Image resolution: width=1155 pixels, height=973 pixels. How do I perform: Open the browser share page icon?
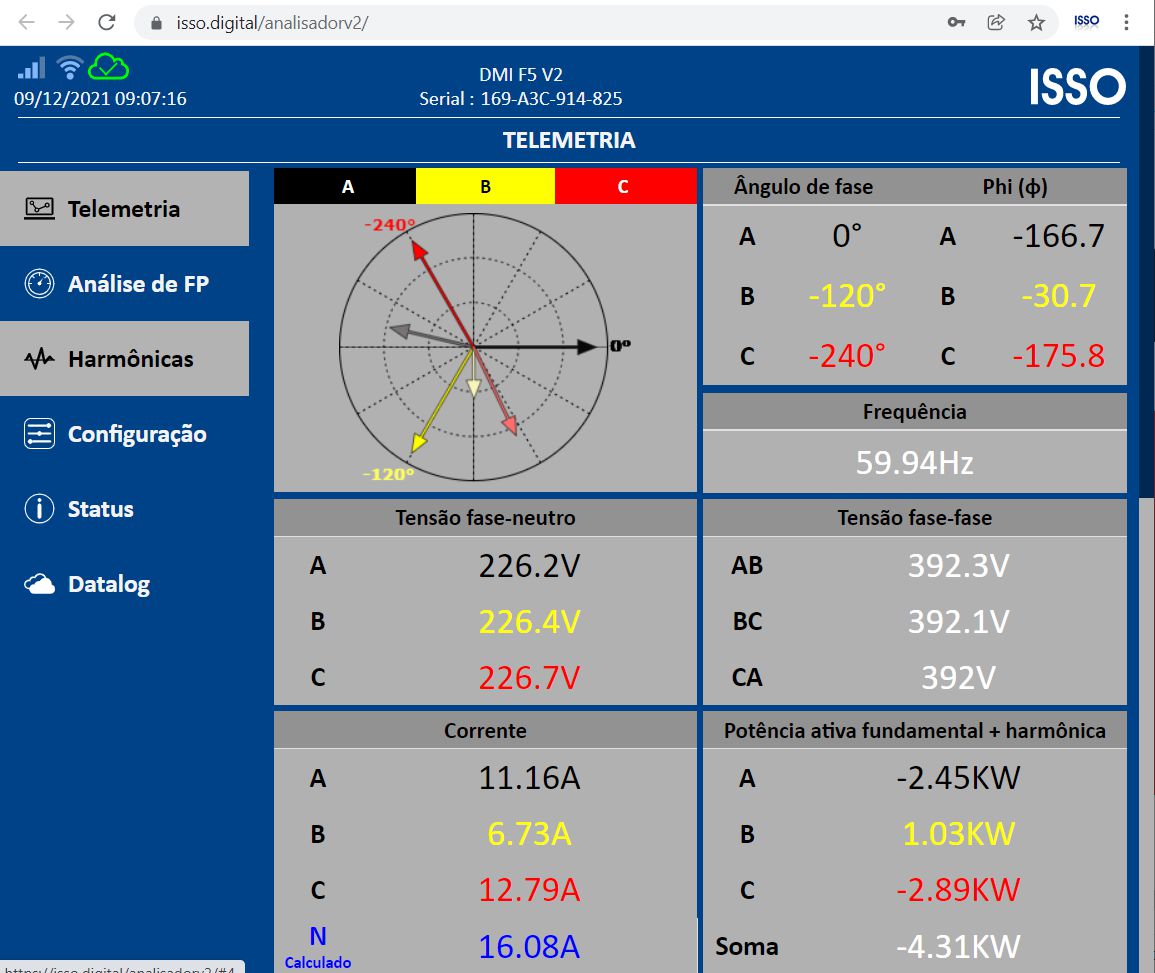coord(996,22)
